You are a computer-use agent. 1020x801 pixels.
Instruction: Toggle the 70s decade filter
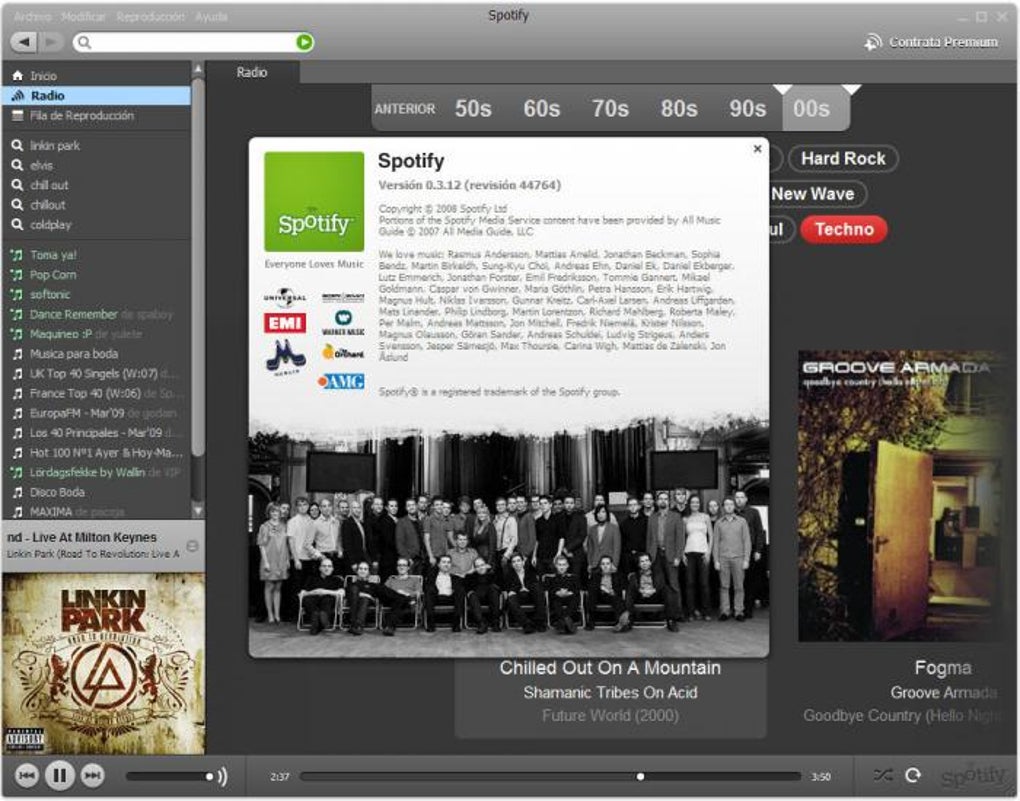pos(610,109)
